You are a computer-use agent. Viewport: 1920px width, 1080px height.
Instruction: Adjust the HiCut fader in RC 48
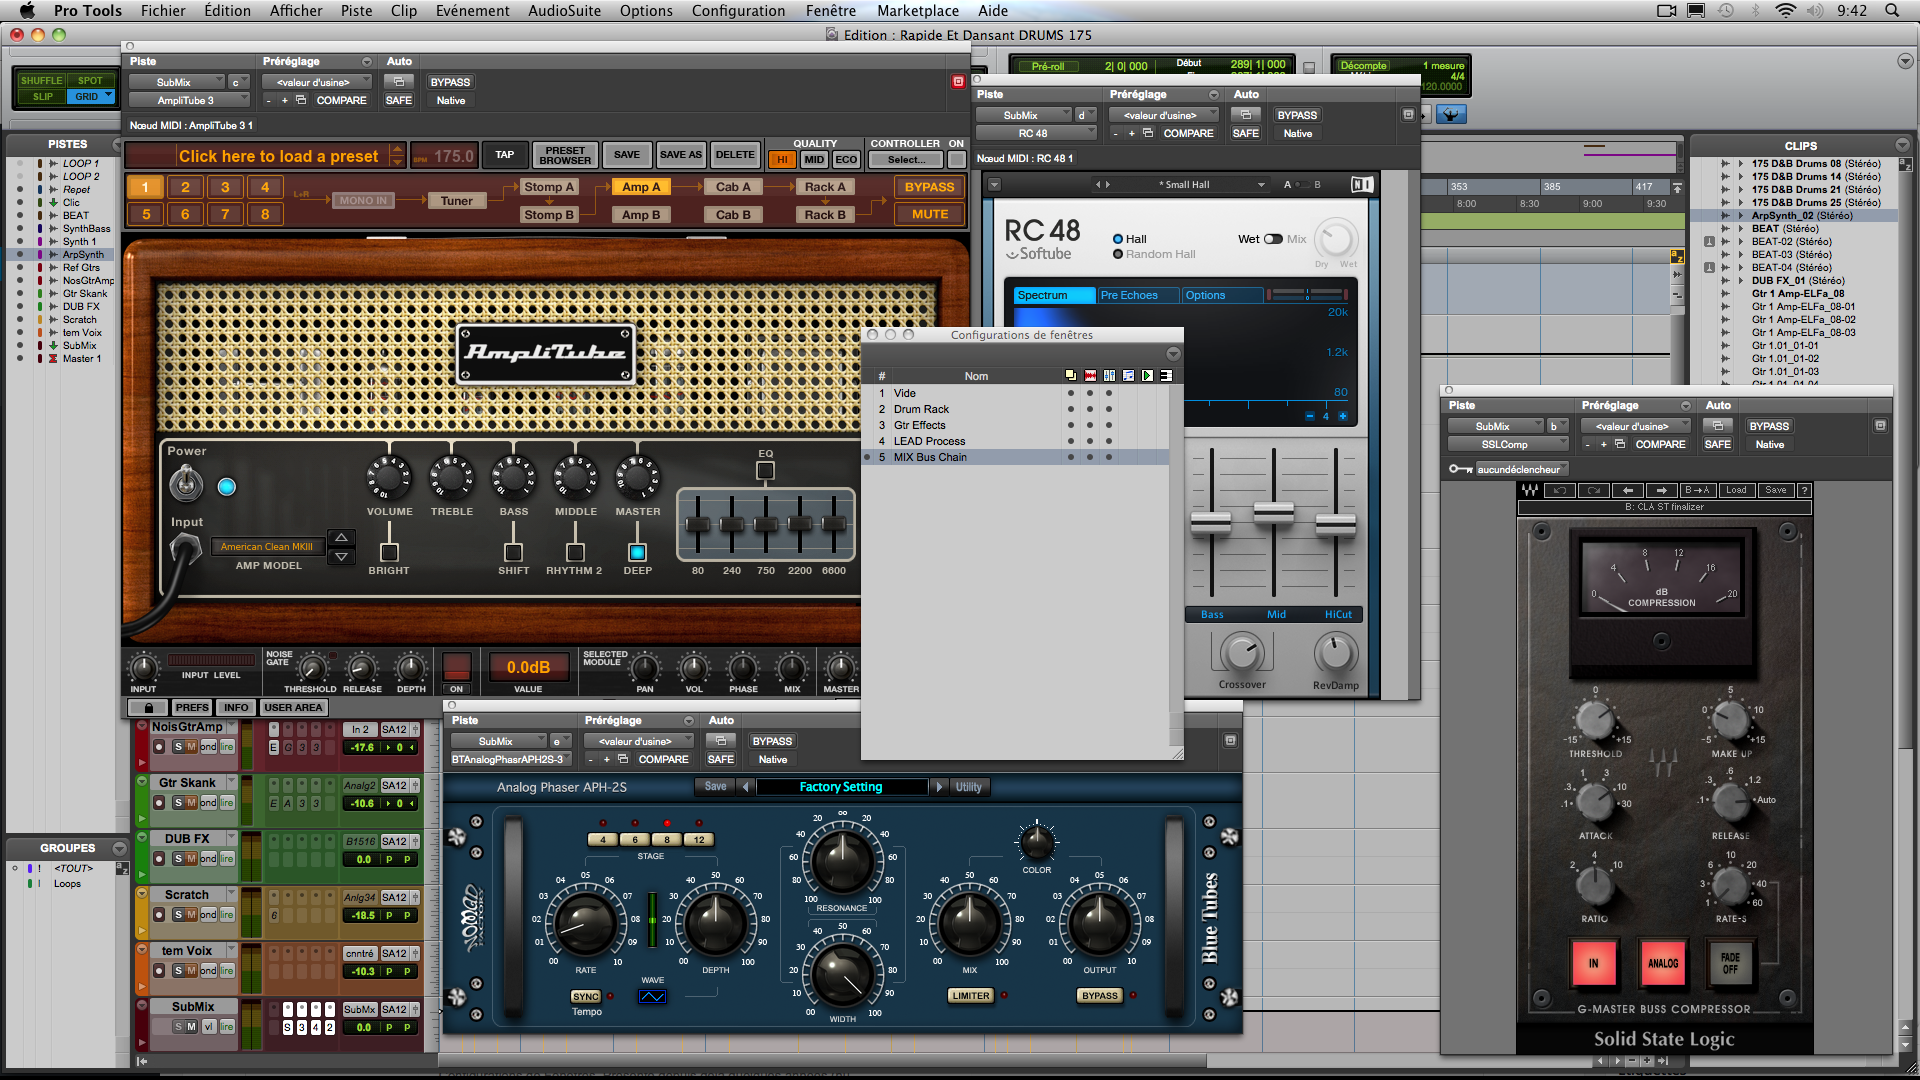pyautogui.click(x=1335, y=524)
